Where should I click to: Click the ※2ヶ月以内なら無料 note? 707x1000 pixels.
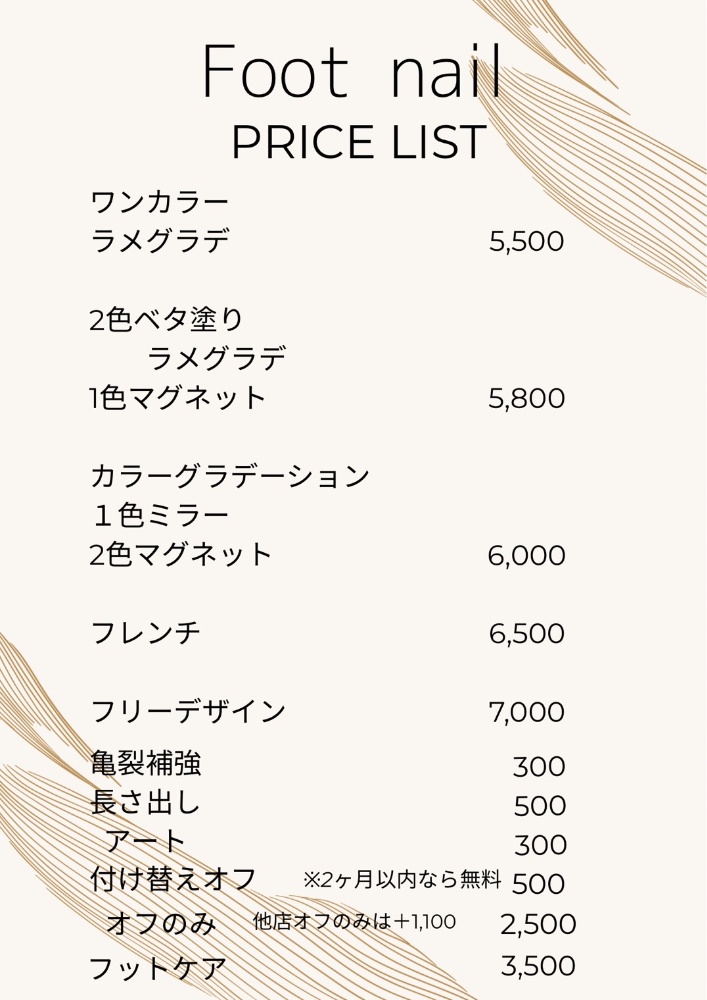(402, 880)
